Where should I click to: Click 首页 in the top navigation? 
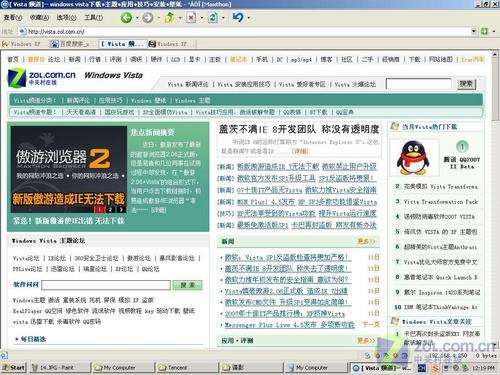pyautogui.click(x=13, y=59)
